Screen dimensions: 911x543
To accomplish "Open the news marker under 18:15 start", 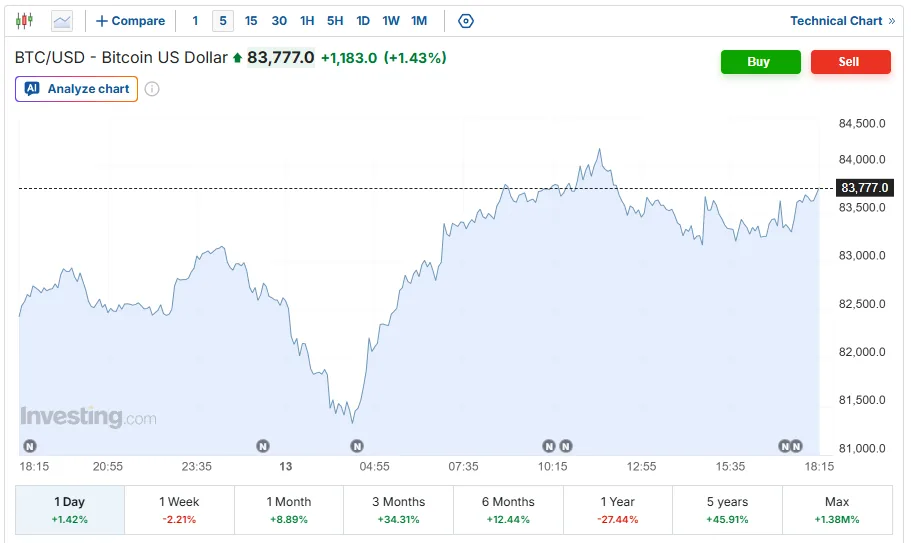I will click(x=30, y=446).
